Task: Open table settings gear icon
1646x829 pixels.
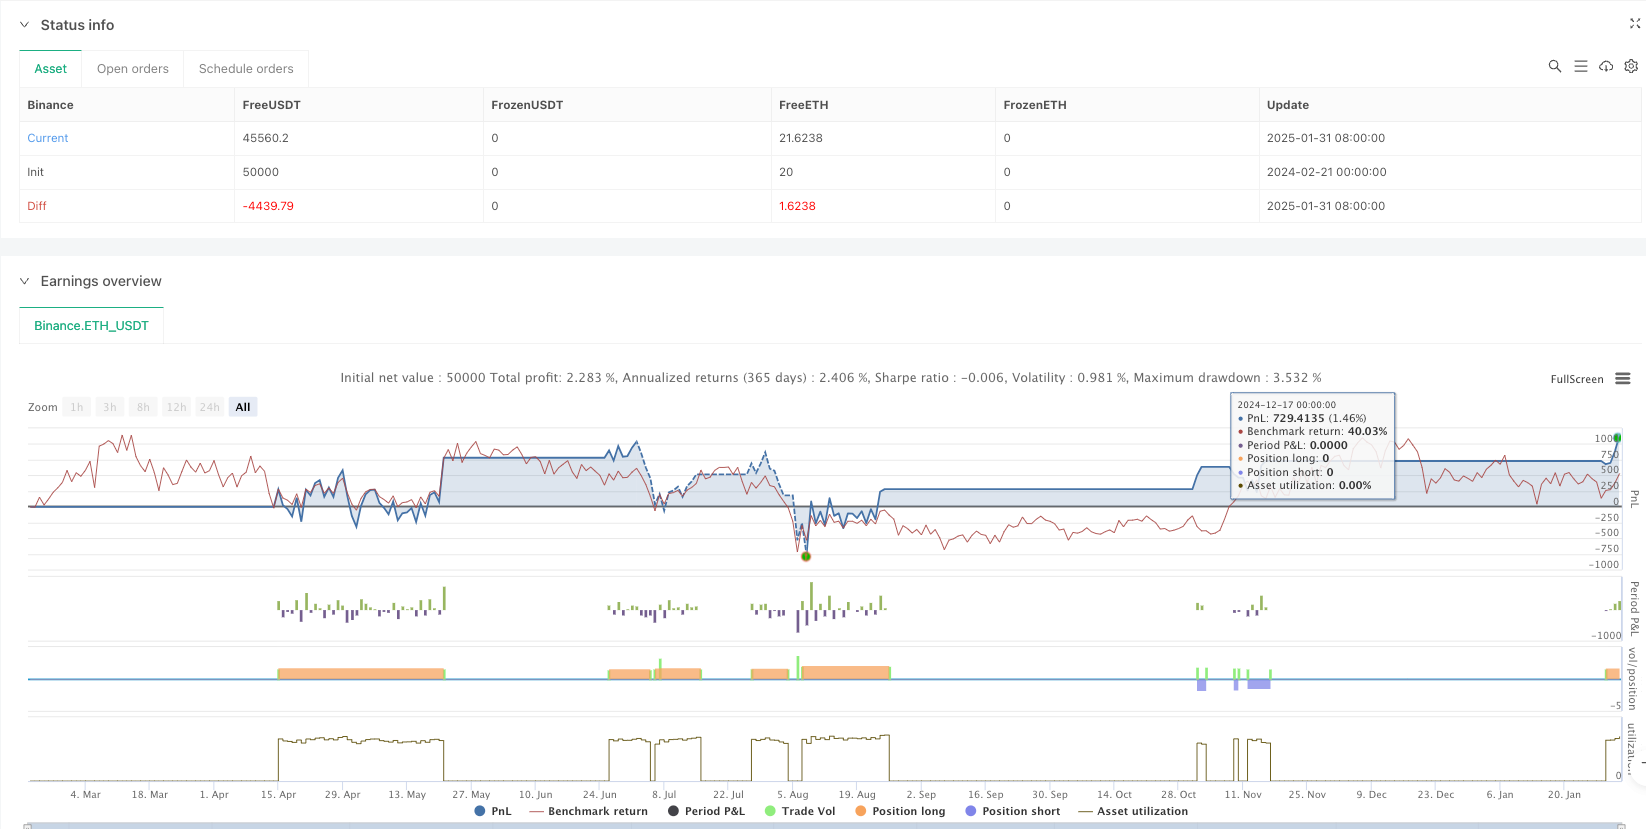Action: coord(1631,66)
